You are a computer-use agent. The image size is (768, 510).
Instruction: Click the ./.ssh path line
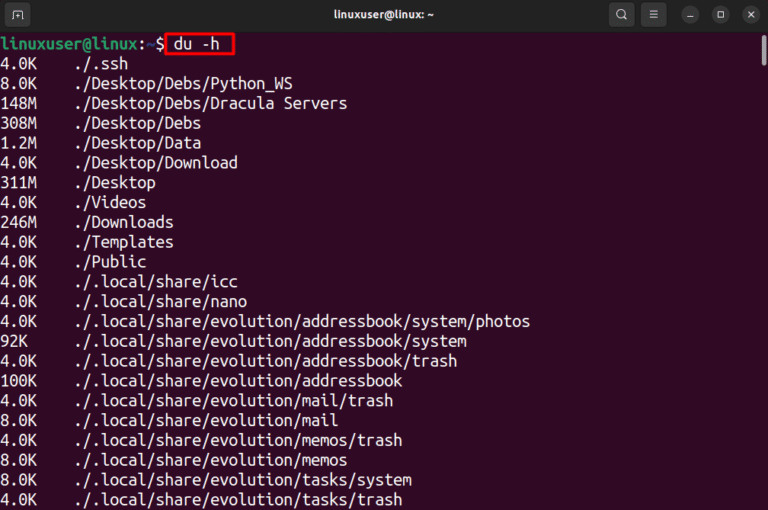click(64, 64)
